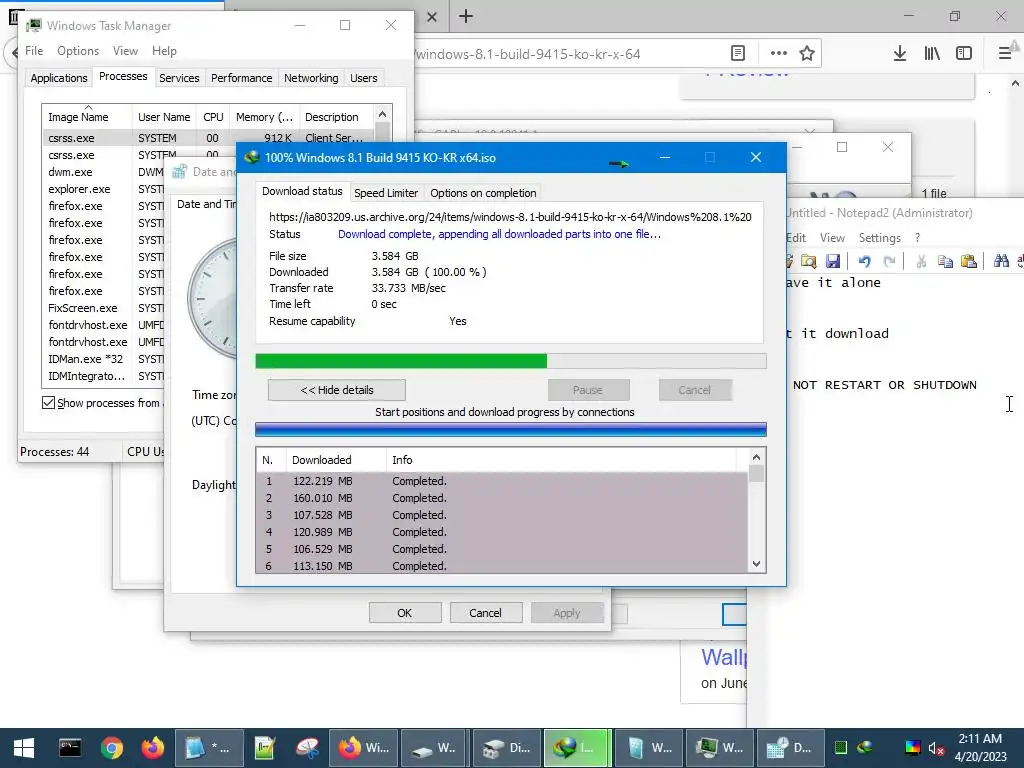Open Notepad2 View menu
The height and width of the screenshot is (768, 1024).
pyautogui.click(x=832, y=238)
